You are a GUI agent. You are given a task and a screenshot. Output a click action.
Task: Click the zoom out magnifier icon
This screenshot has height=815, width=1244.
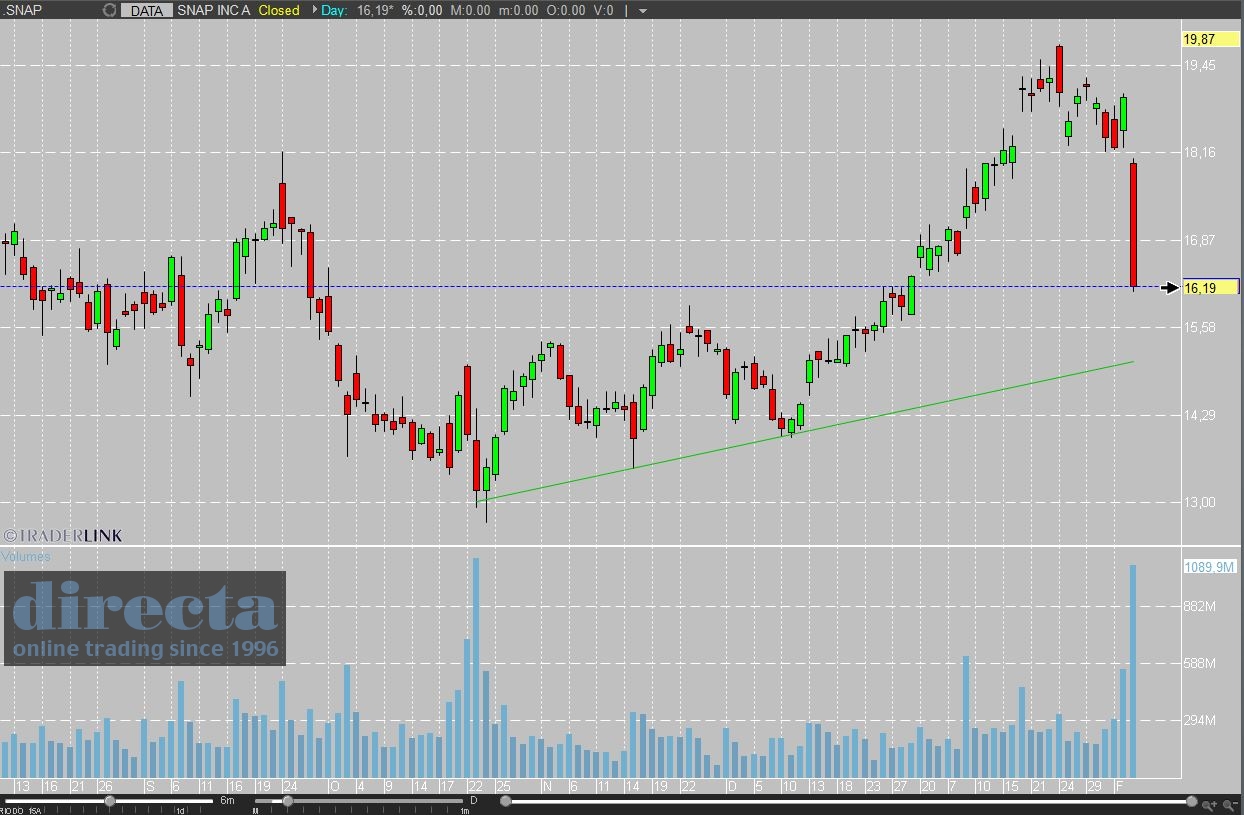coord(1228,803)
